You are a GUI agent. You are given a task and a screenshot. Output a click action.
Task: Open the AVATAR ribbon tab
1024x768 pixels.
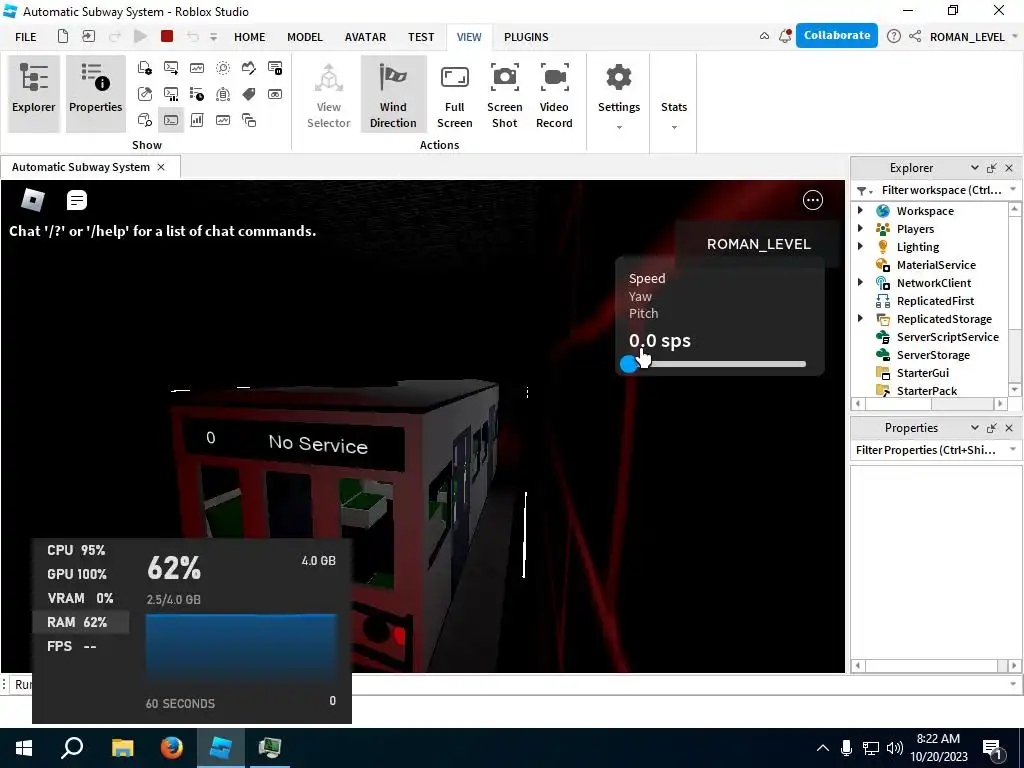point(365,37)
